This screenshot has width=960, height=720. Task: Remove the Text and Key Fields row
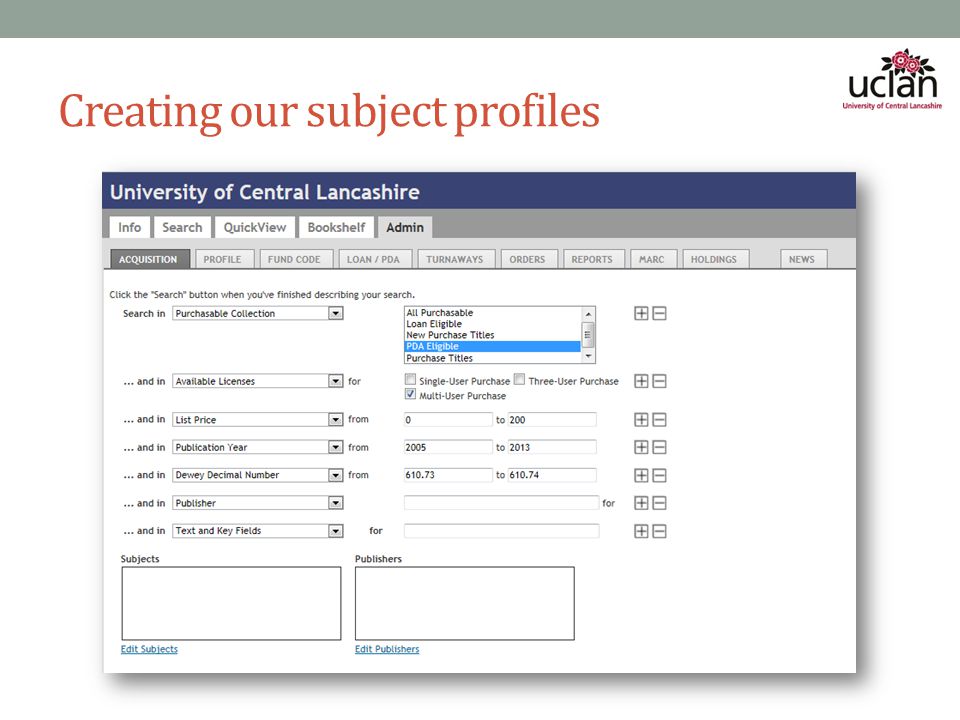tap(659, 531)
